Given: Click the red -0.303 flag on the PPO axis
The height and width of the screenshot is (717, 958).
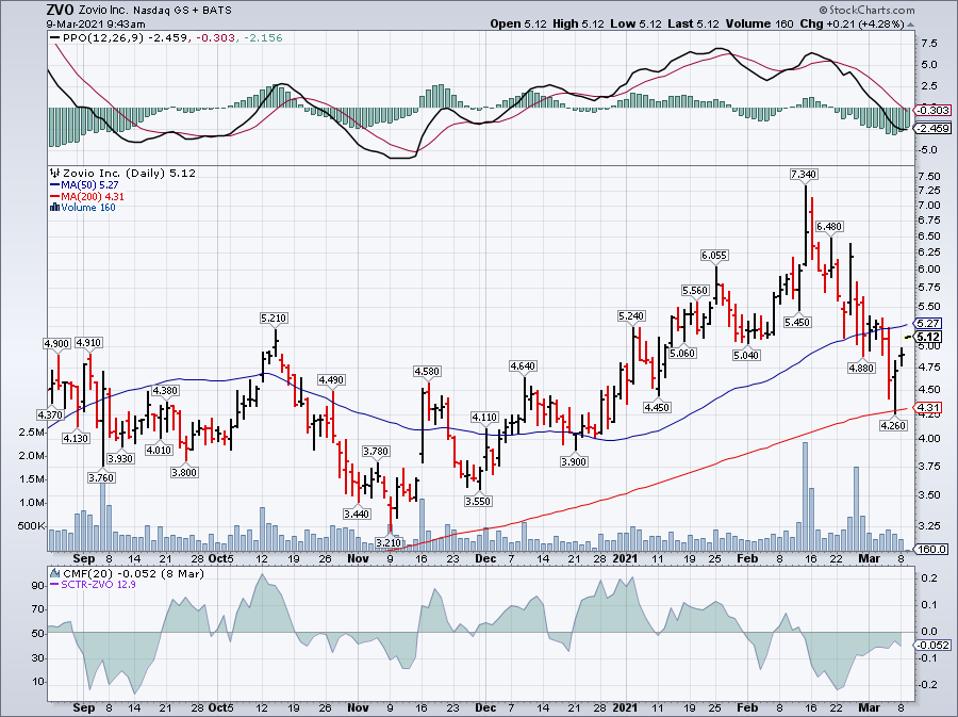Looking at the screenshot, I should tap(932, 111).
